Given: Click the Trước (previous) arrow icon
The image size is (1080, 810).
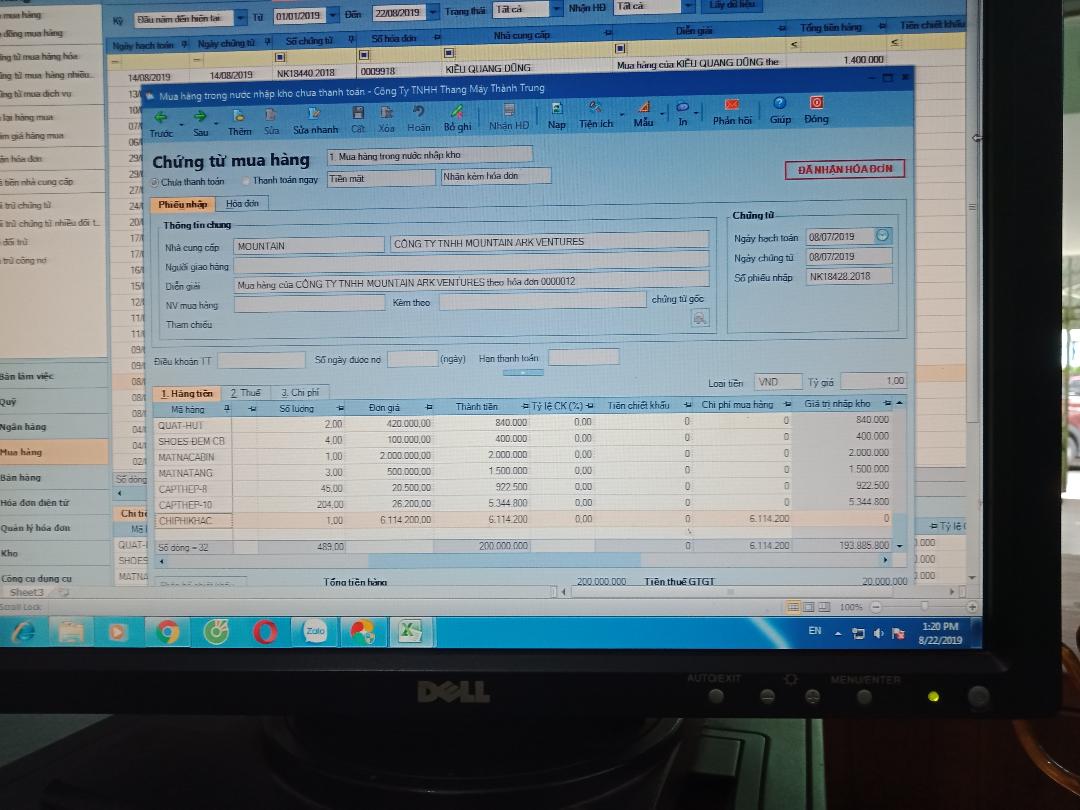Looking at the screenshot, I should point(160,115).
